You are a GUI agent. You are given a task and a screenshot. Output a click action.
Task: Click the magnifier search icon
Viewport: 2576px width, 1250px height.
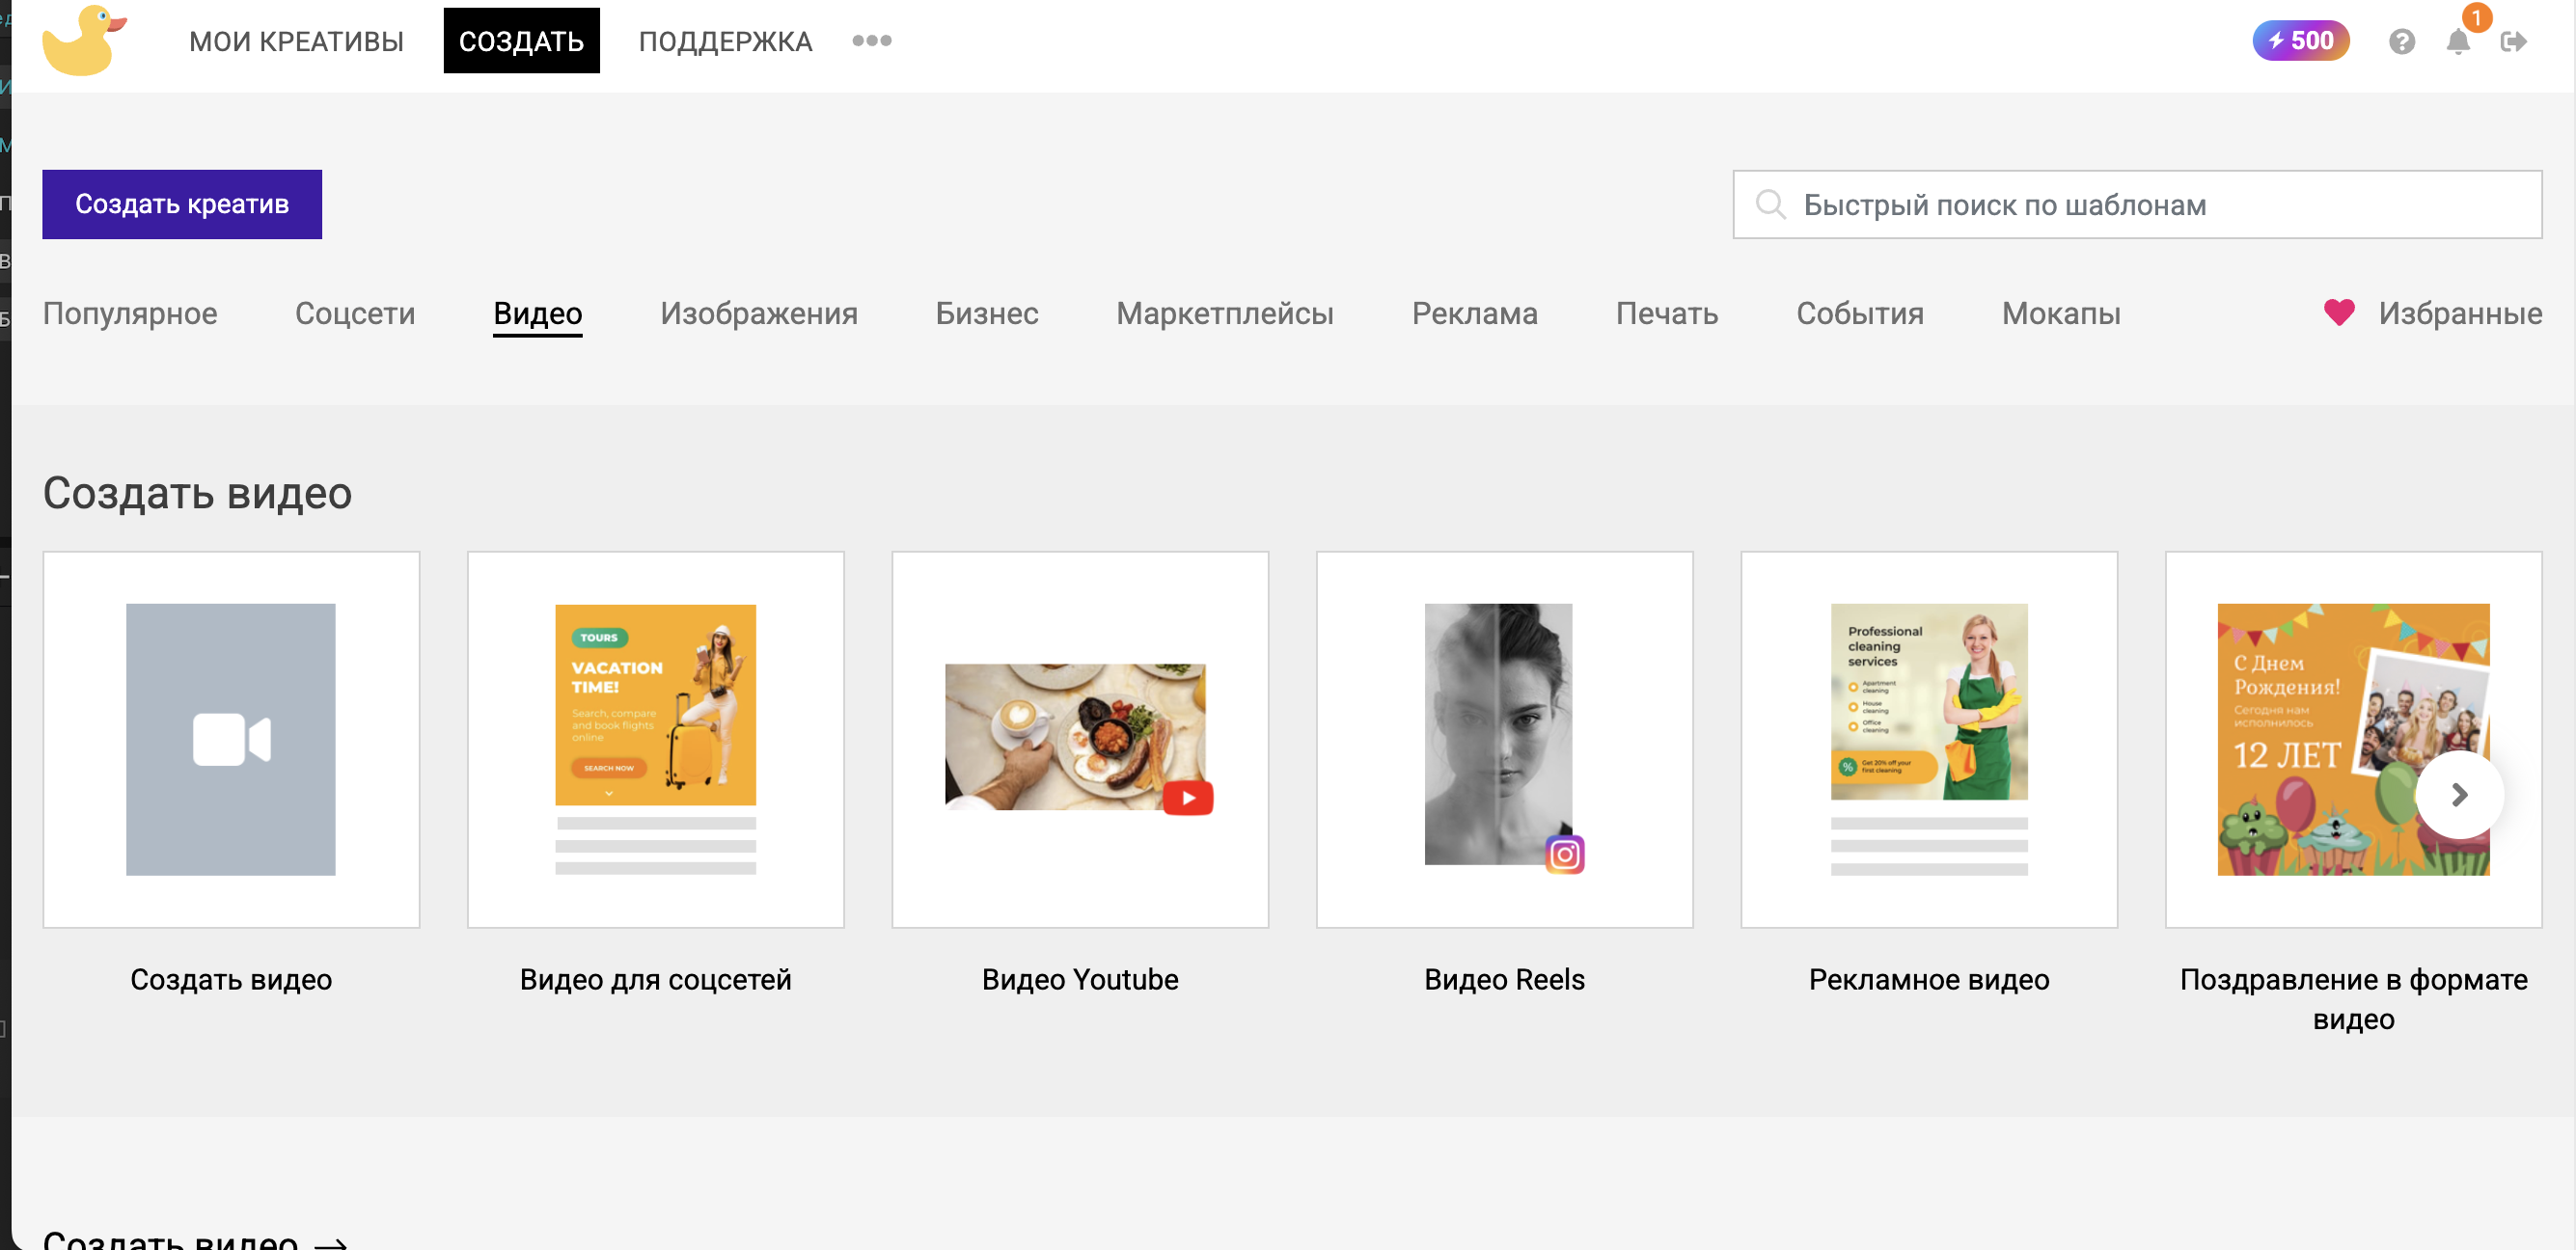(1770, 204)
